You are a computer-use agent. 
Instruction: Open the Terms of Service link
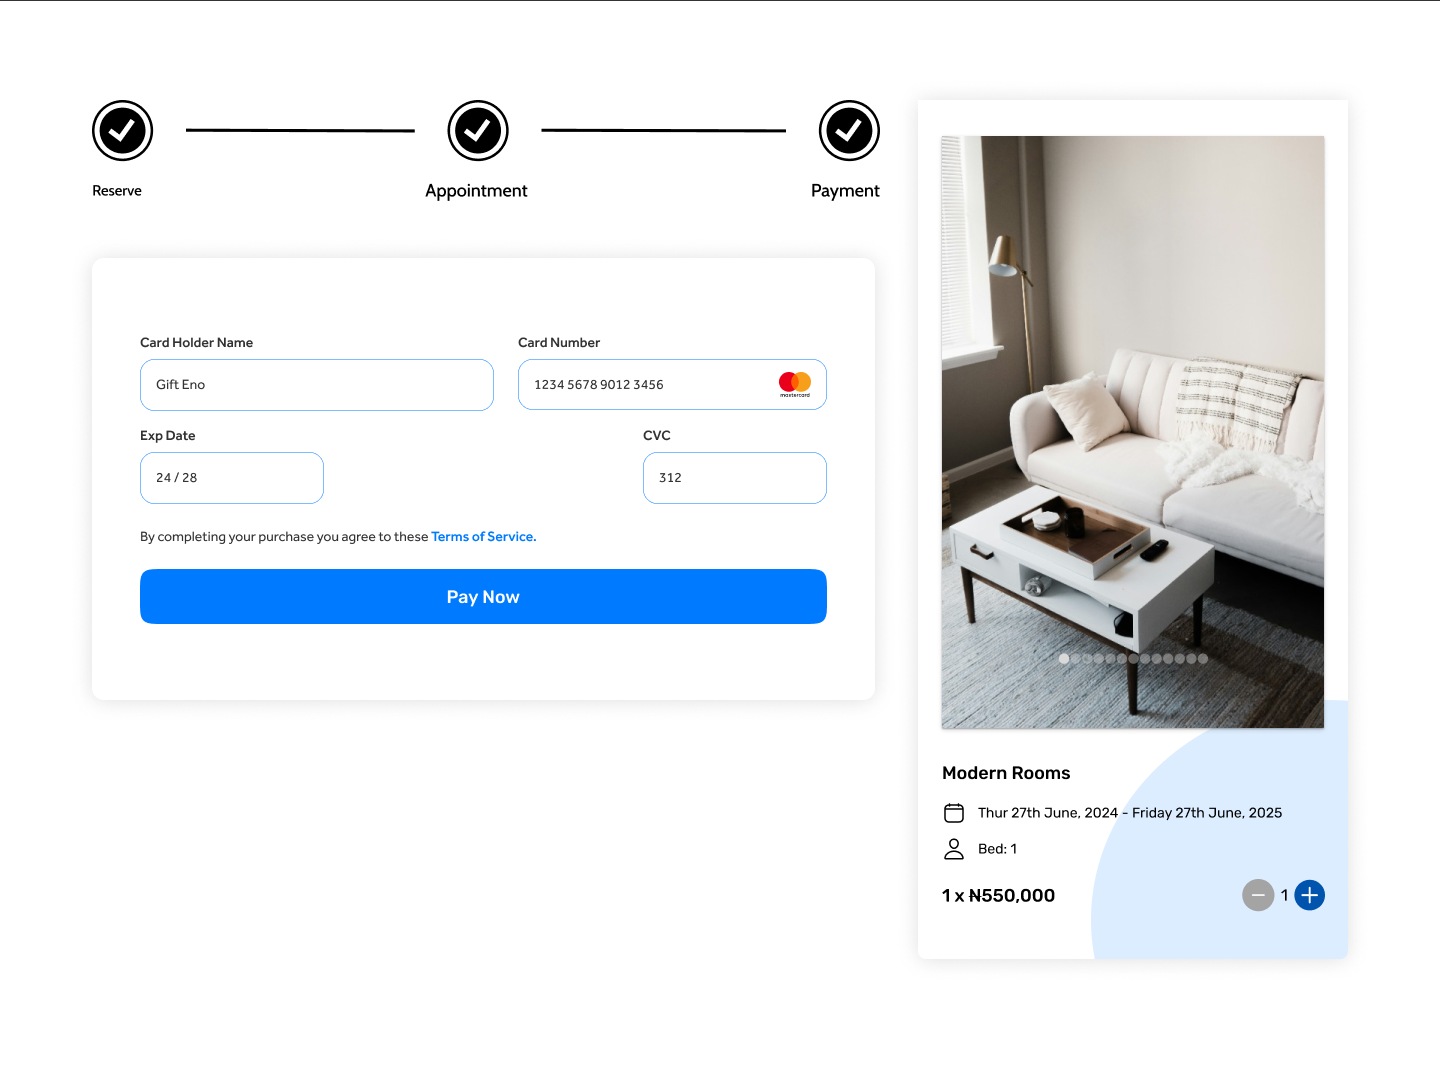tap(484, 537)
